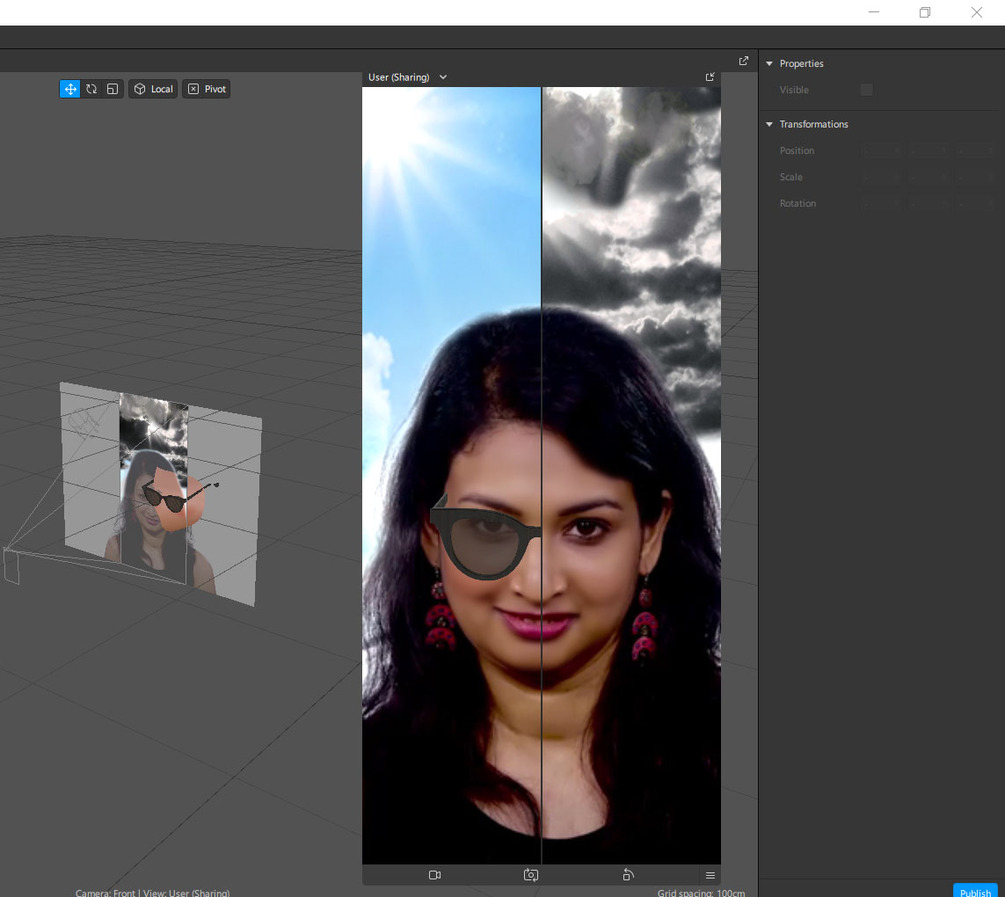Image resolution: width=1005 pixels, height=897 pixels.
Task: Toggle the Visible checkbox
Action: [867, 90]
